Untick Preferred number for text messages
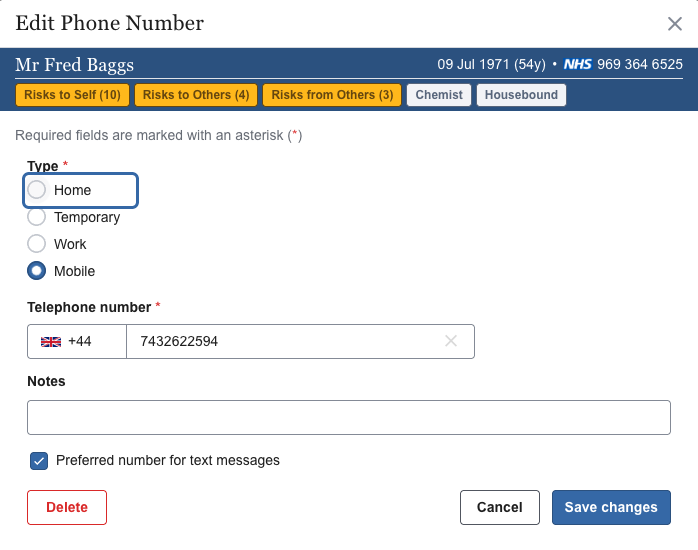 tap(39, 461)
